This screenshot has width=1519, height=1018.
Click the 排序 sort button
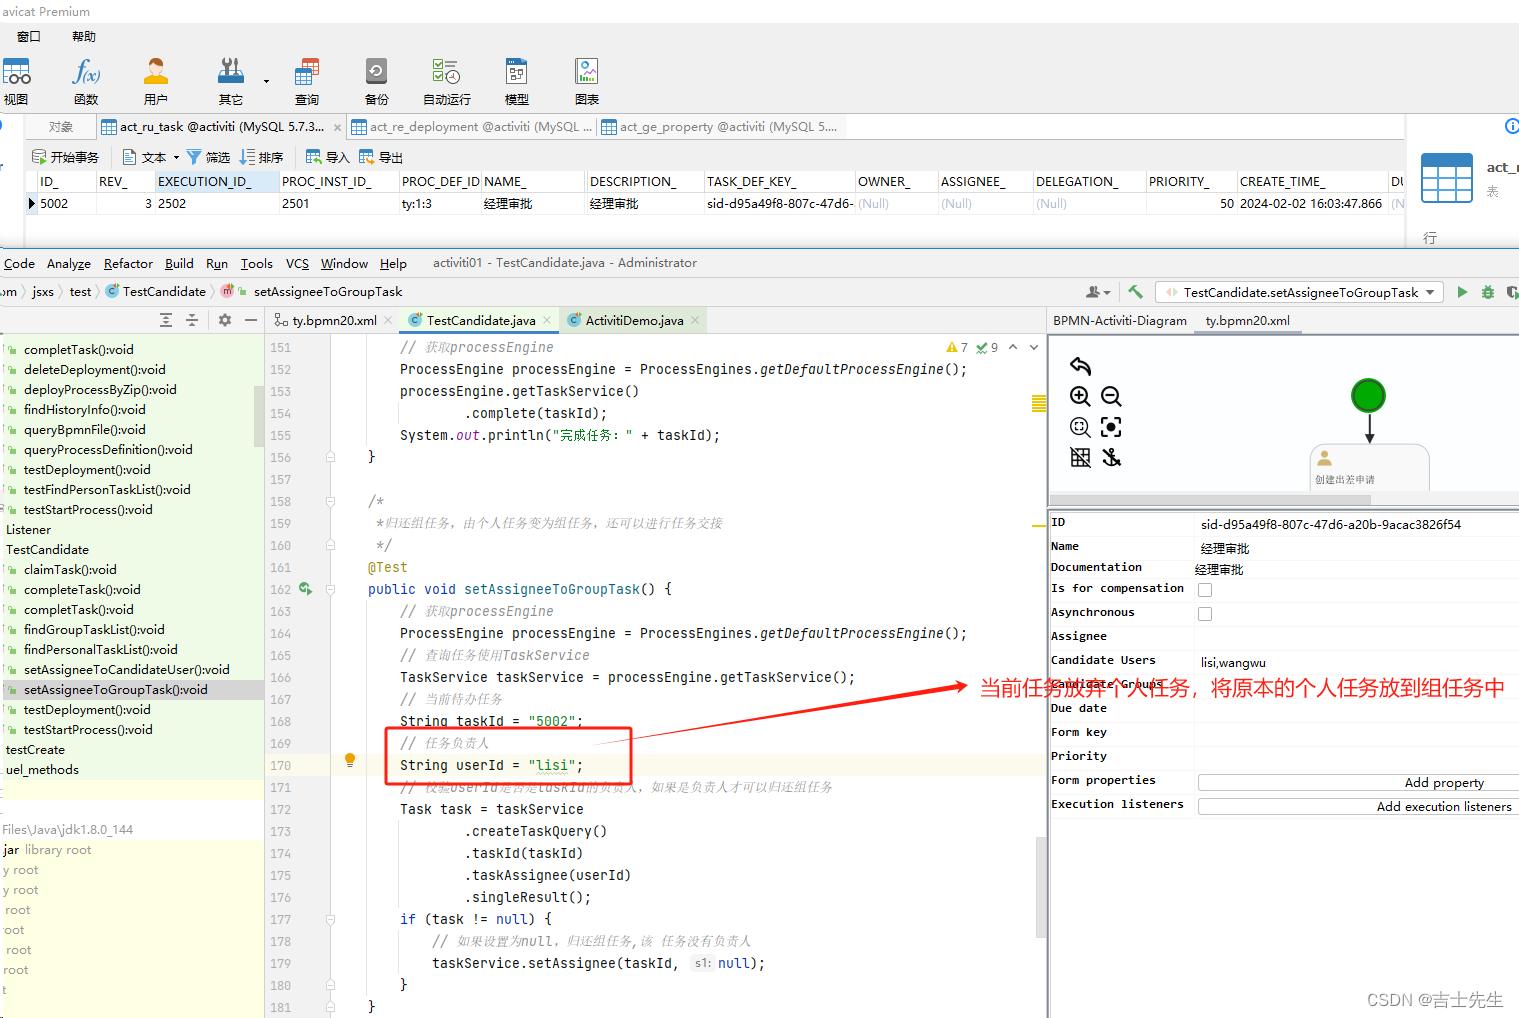coord(261,157)
